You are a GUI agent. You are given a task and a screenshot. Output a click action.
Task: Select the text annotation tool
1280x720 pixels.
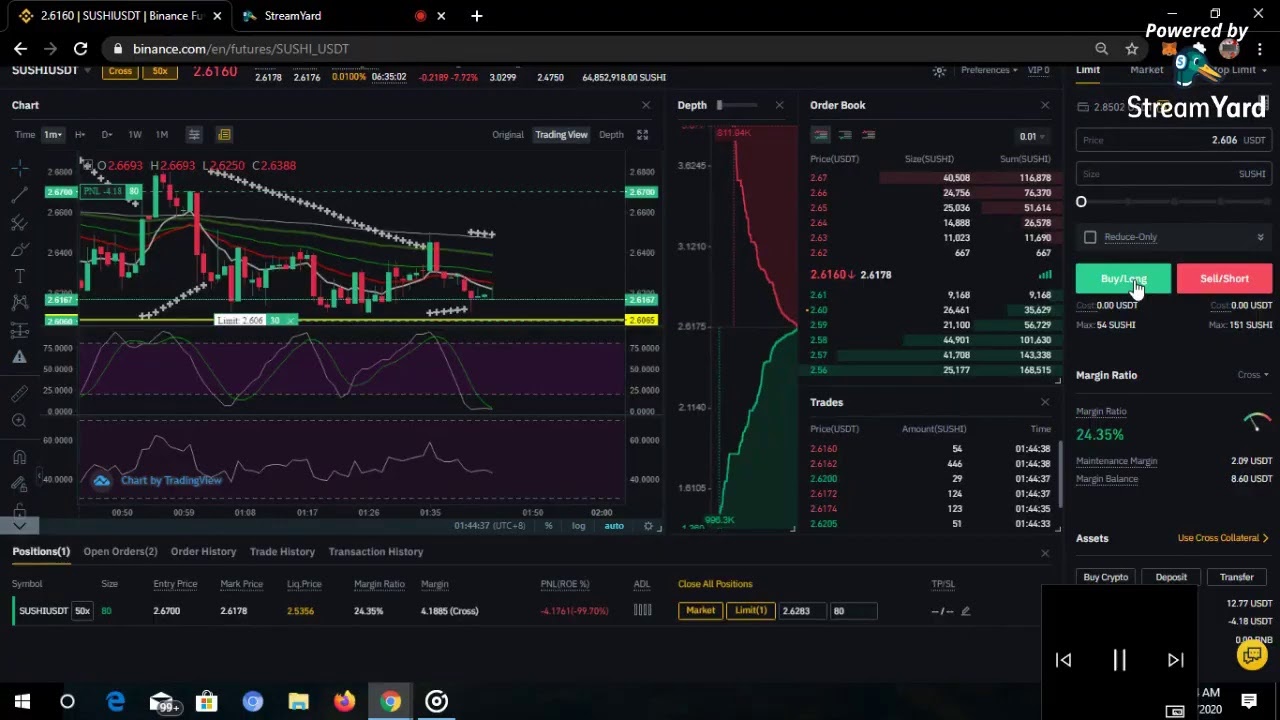(x=19, y=276)
